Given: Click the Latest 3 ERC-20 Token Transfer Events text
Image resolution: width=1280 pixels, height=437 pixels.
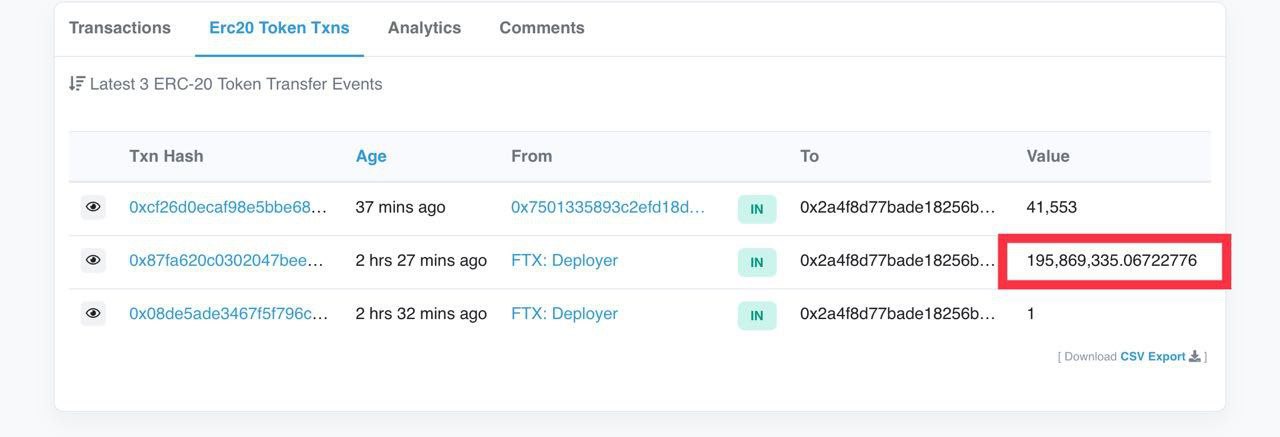Looking at the screenshot, I should click(236, 84).
